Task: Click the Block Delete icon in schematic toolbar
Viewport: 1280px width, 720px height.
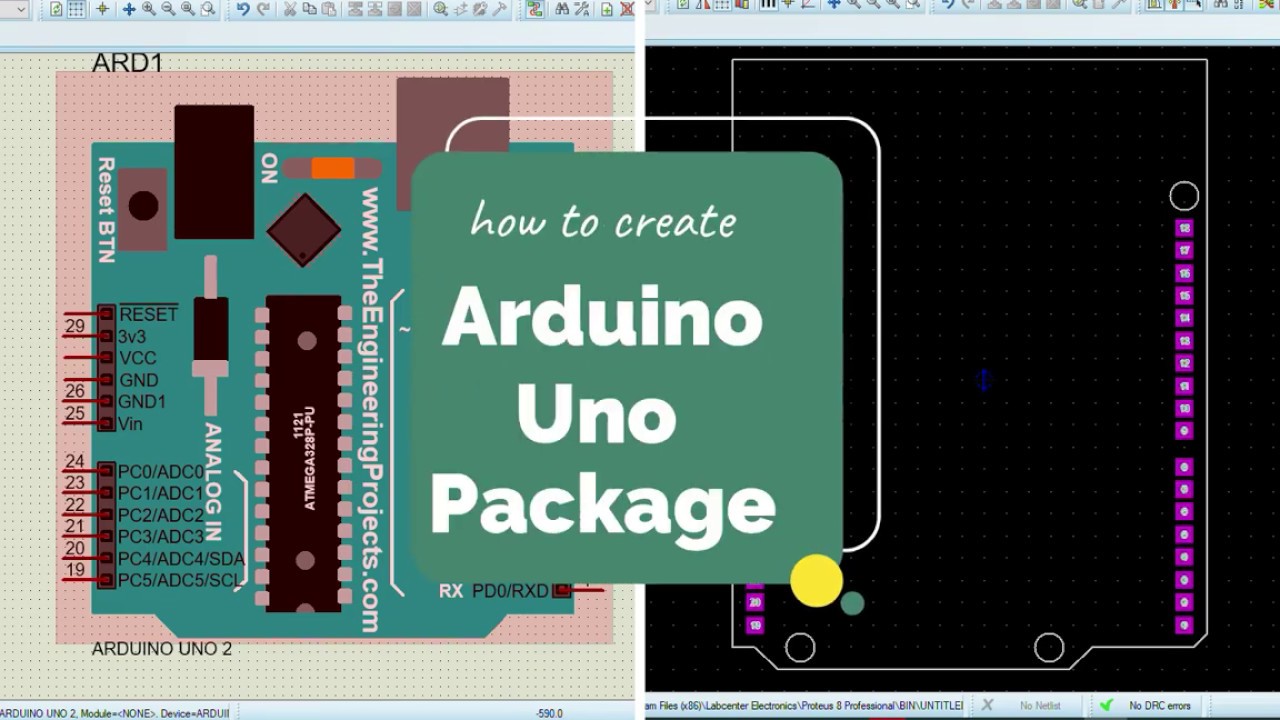Action: 414,9
